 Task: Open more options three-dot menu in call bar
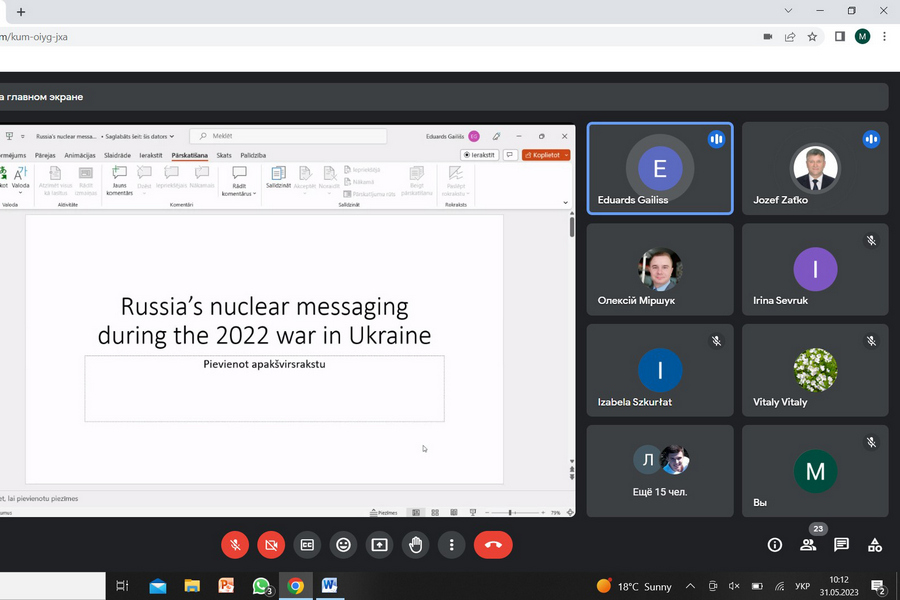452,545
